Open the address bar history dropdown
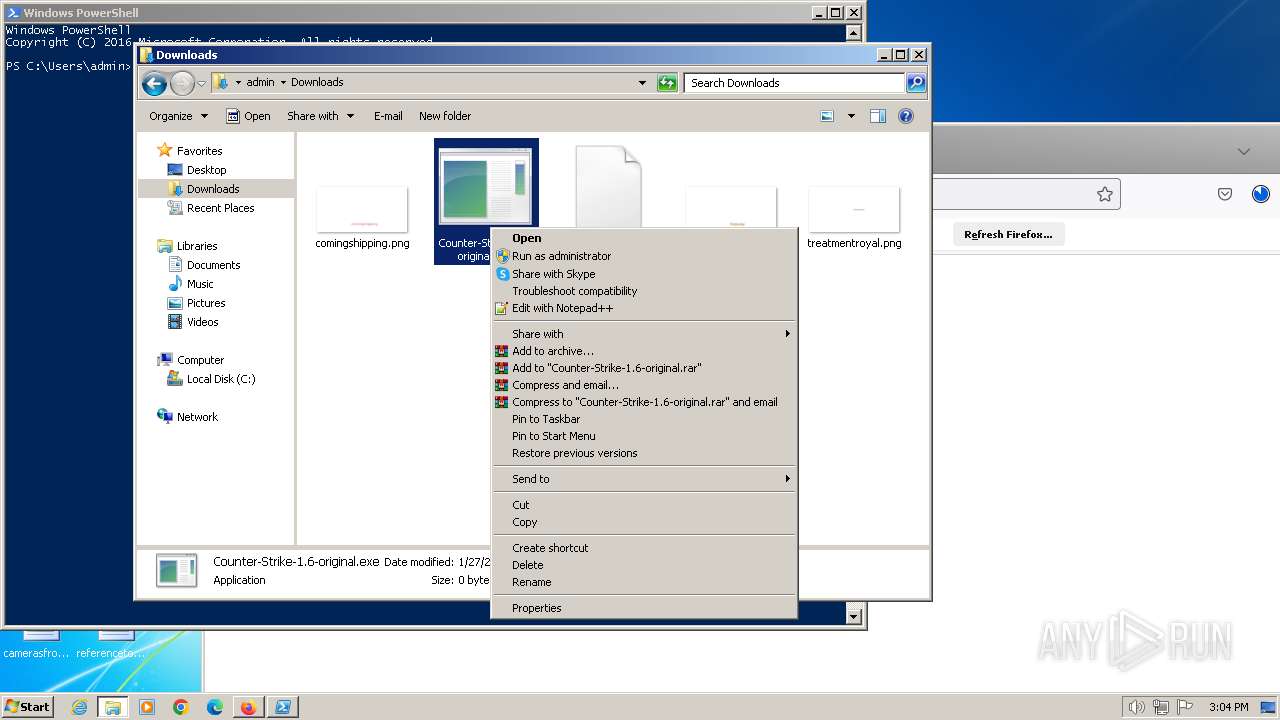This screenshot has width=1280, height=720. pyautogui.click(x=642, y=83)
